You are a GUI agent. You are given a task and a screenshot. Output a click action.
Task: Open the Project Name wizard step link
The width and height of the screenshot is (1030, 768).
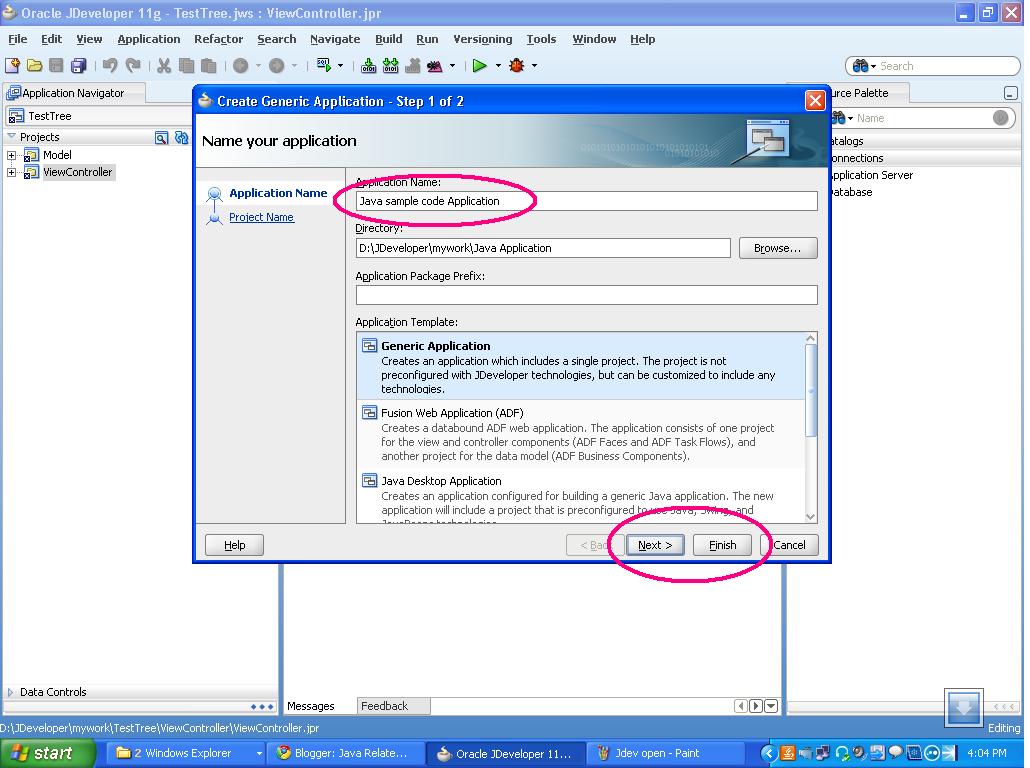click(x=261, y=217)
